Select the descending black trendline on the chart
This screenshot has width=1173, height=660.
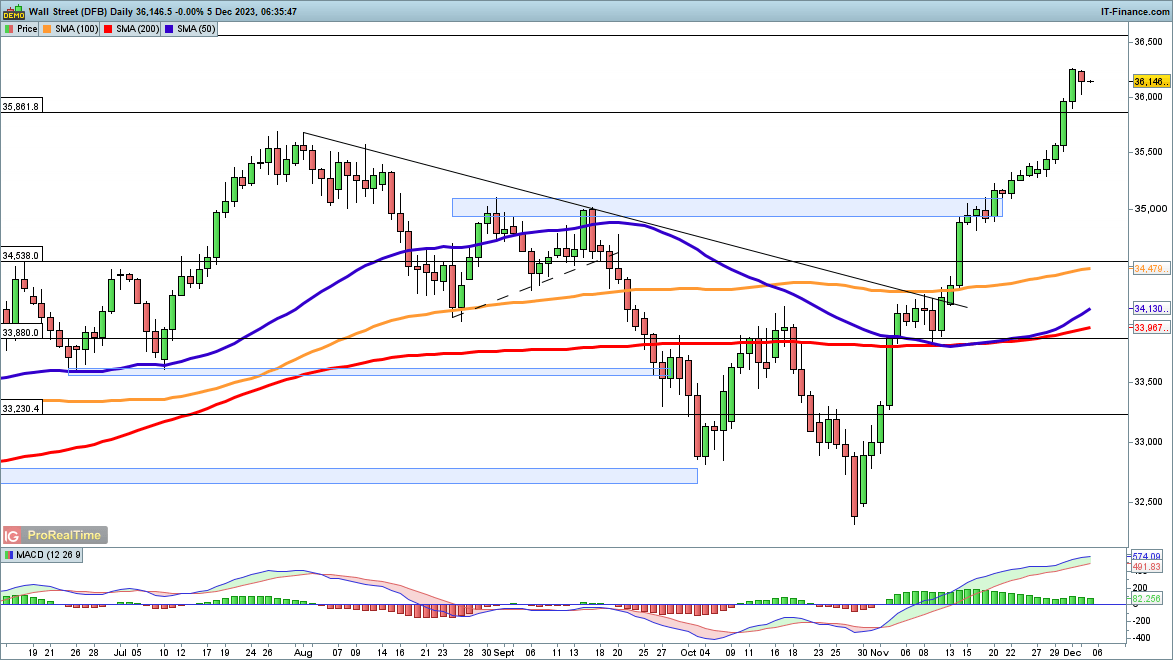point(634,220)
